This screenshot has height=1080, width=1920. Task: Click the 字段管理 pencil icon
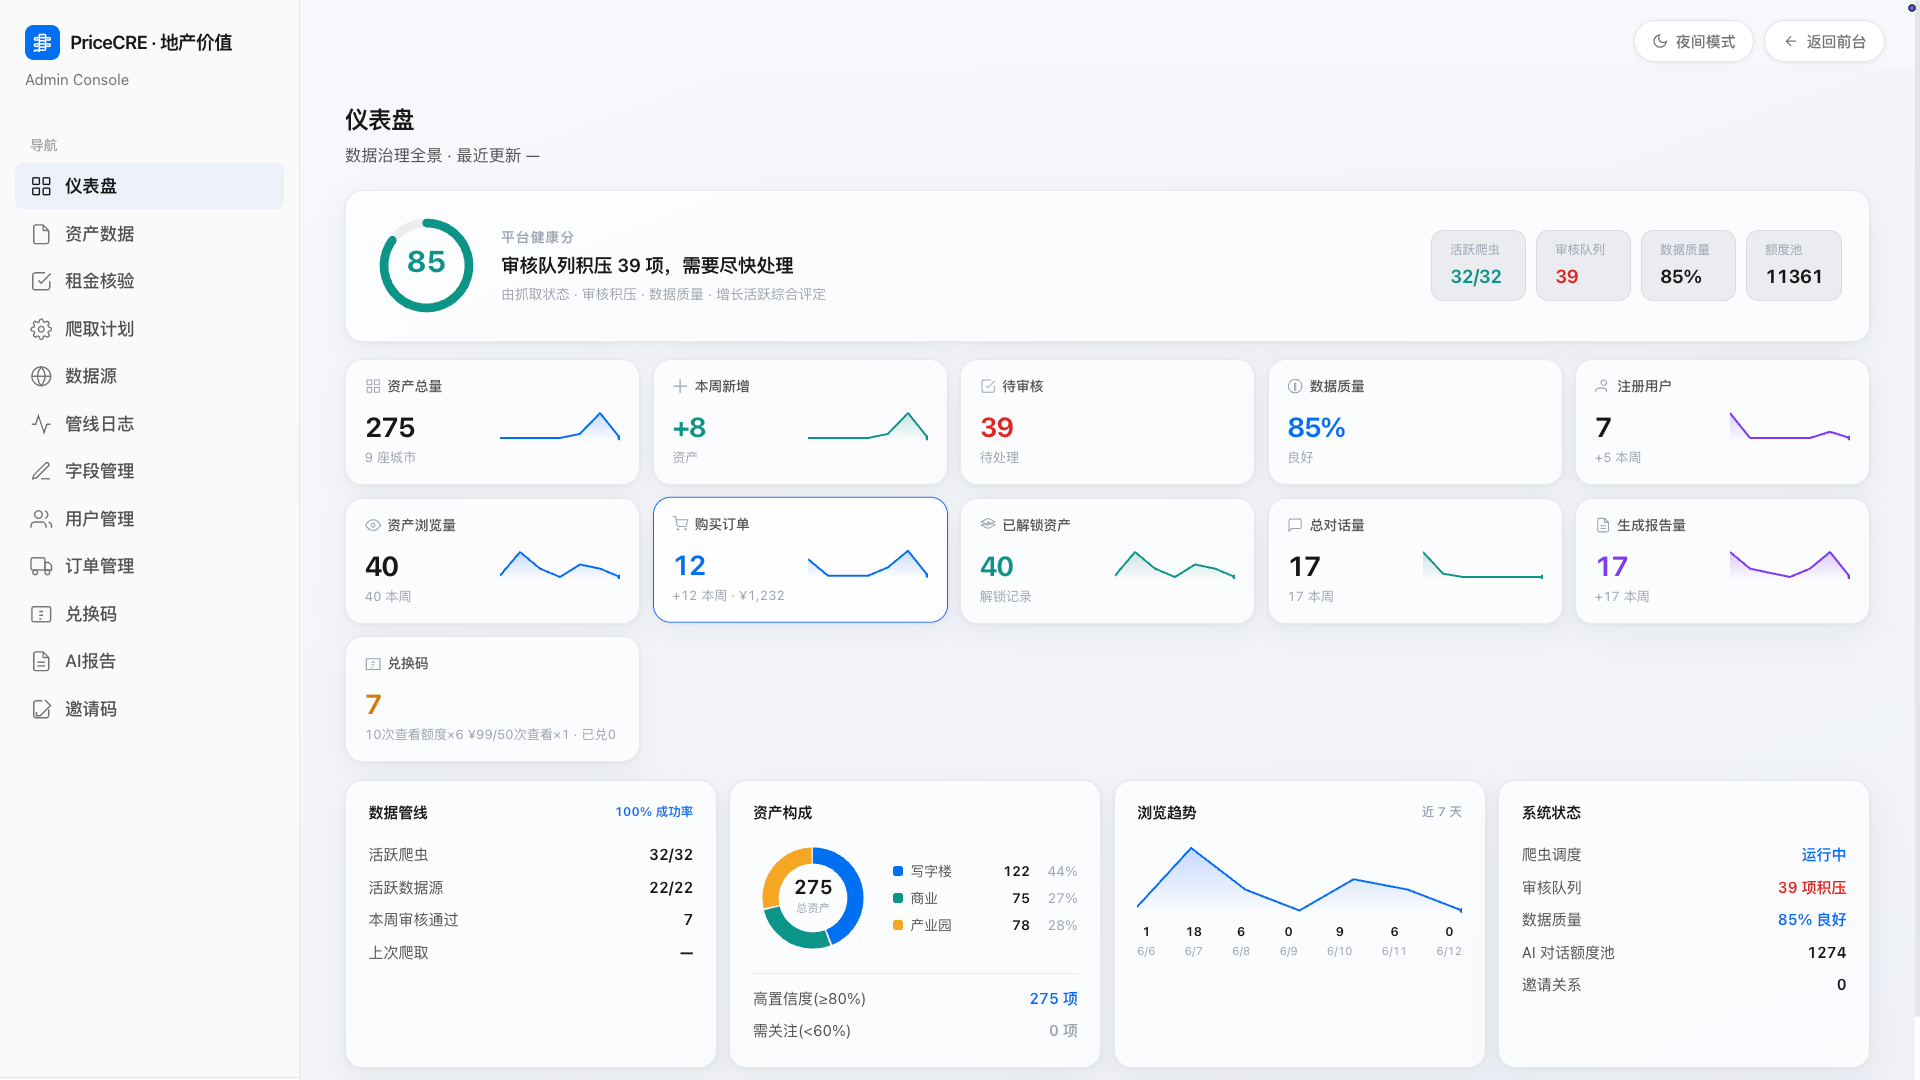pos(41,471)
